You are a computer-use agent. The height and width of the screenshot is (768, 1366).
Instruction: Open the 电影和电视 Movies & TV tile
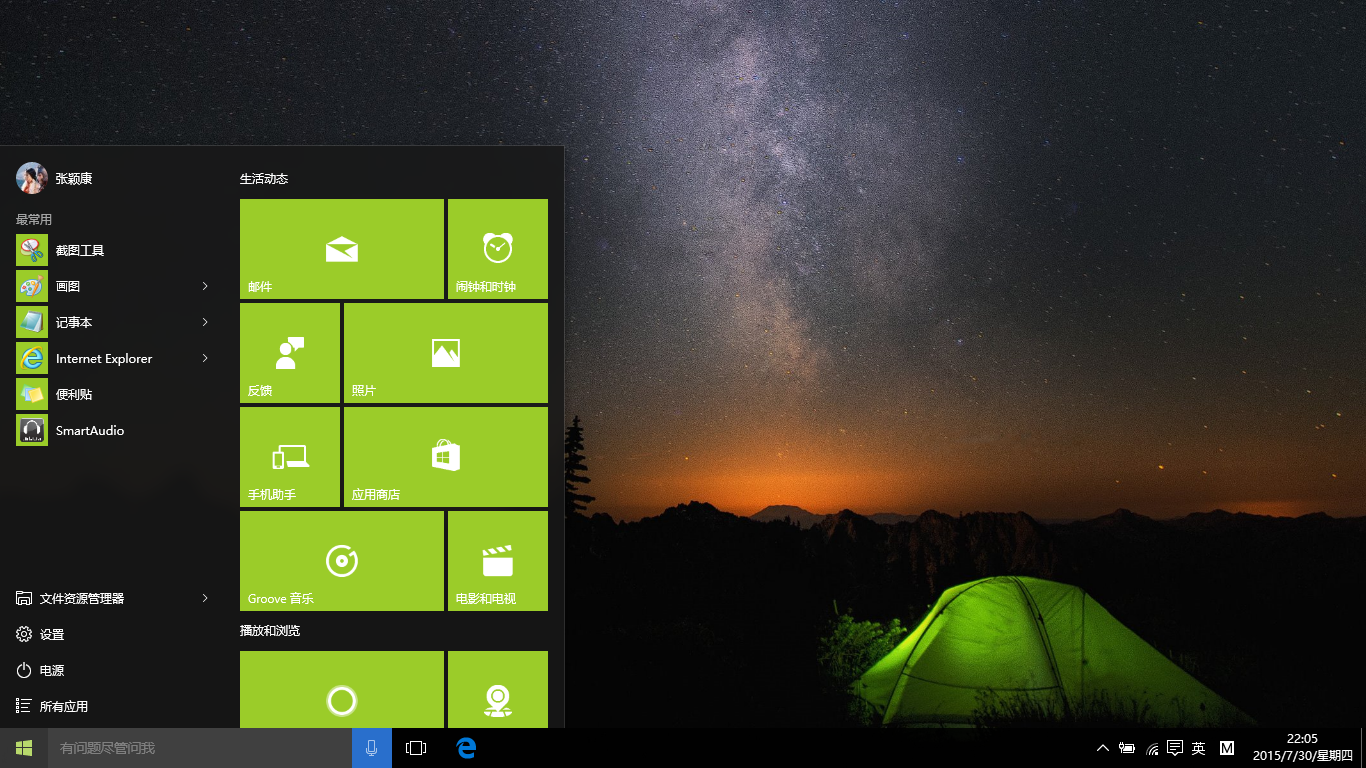[498, 561]
